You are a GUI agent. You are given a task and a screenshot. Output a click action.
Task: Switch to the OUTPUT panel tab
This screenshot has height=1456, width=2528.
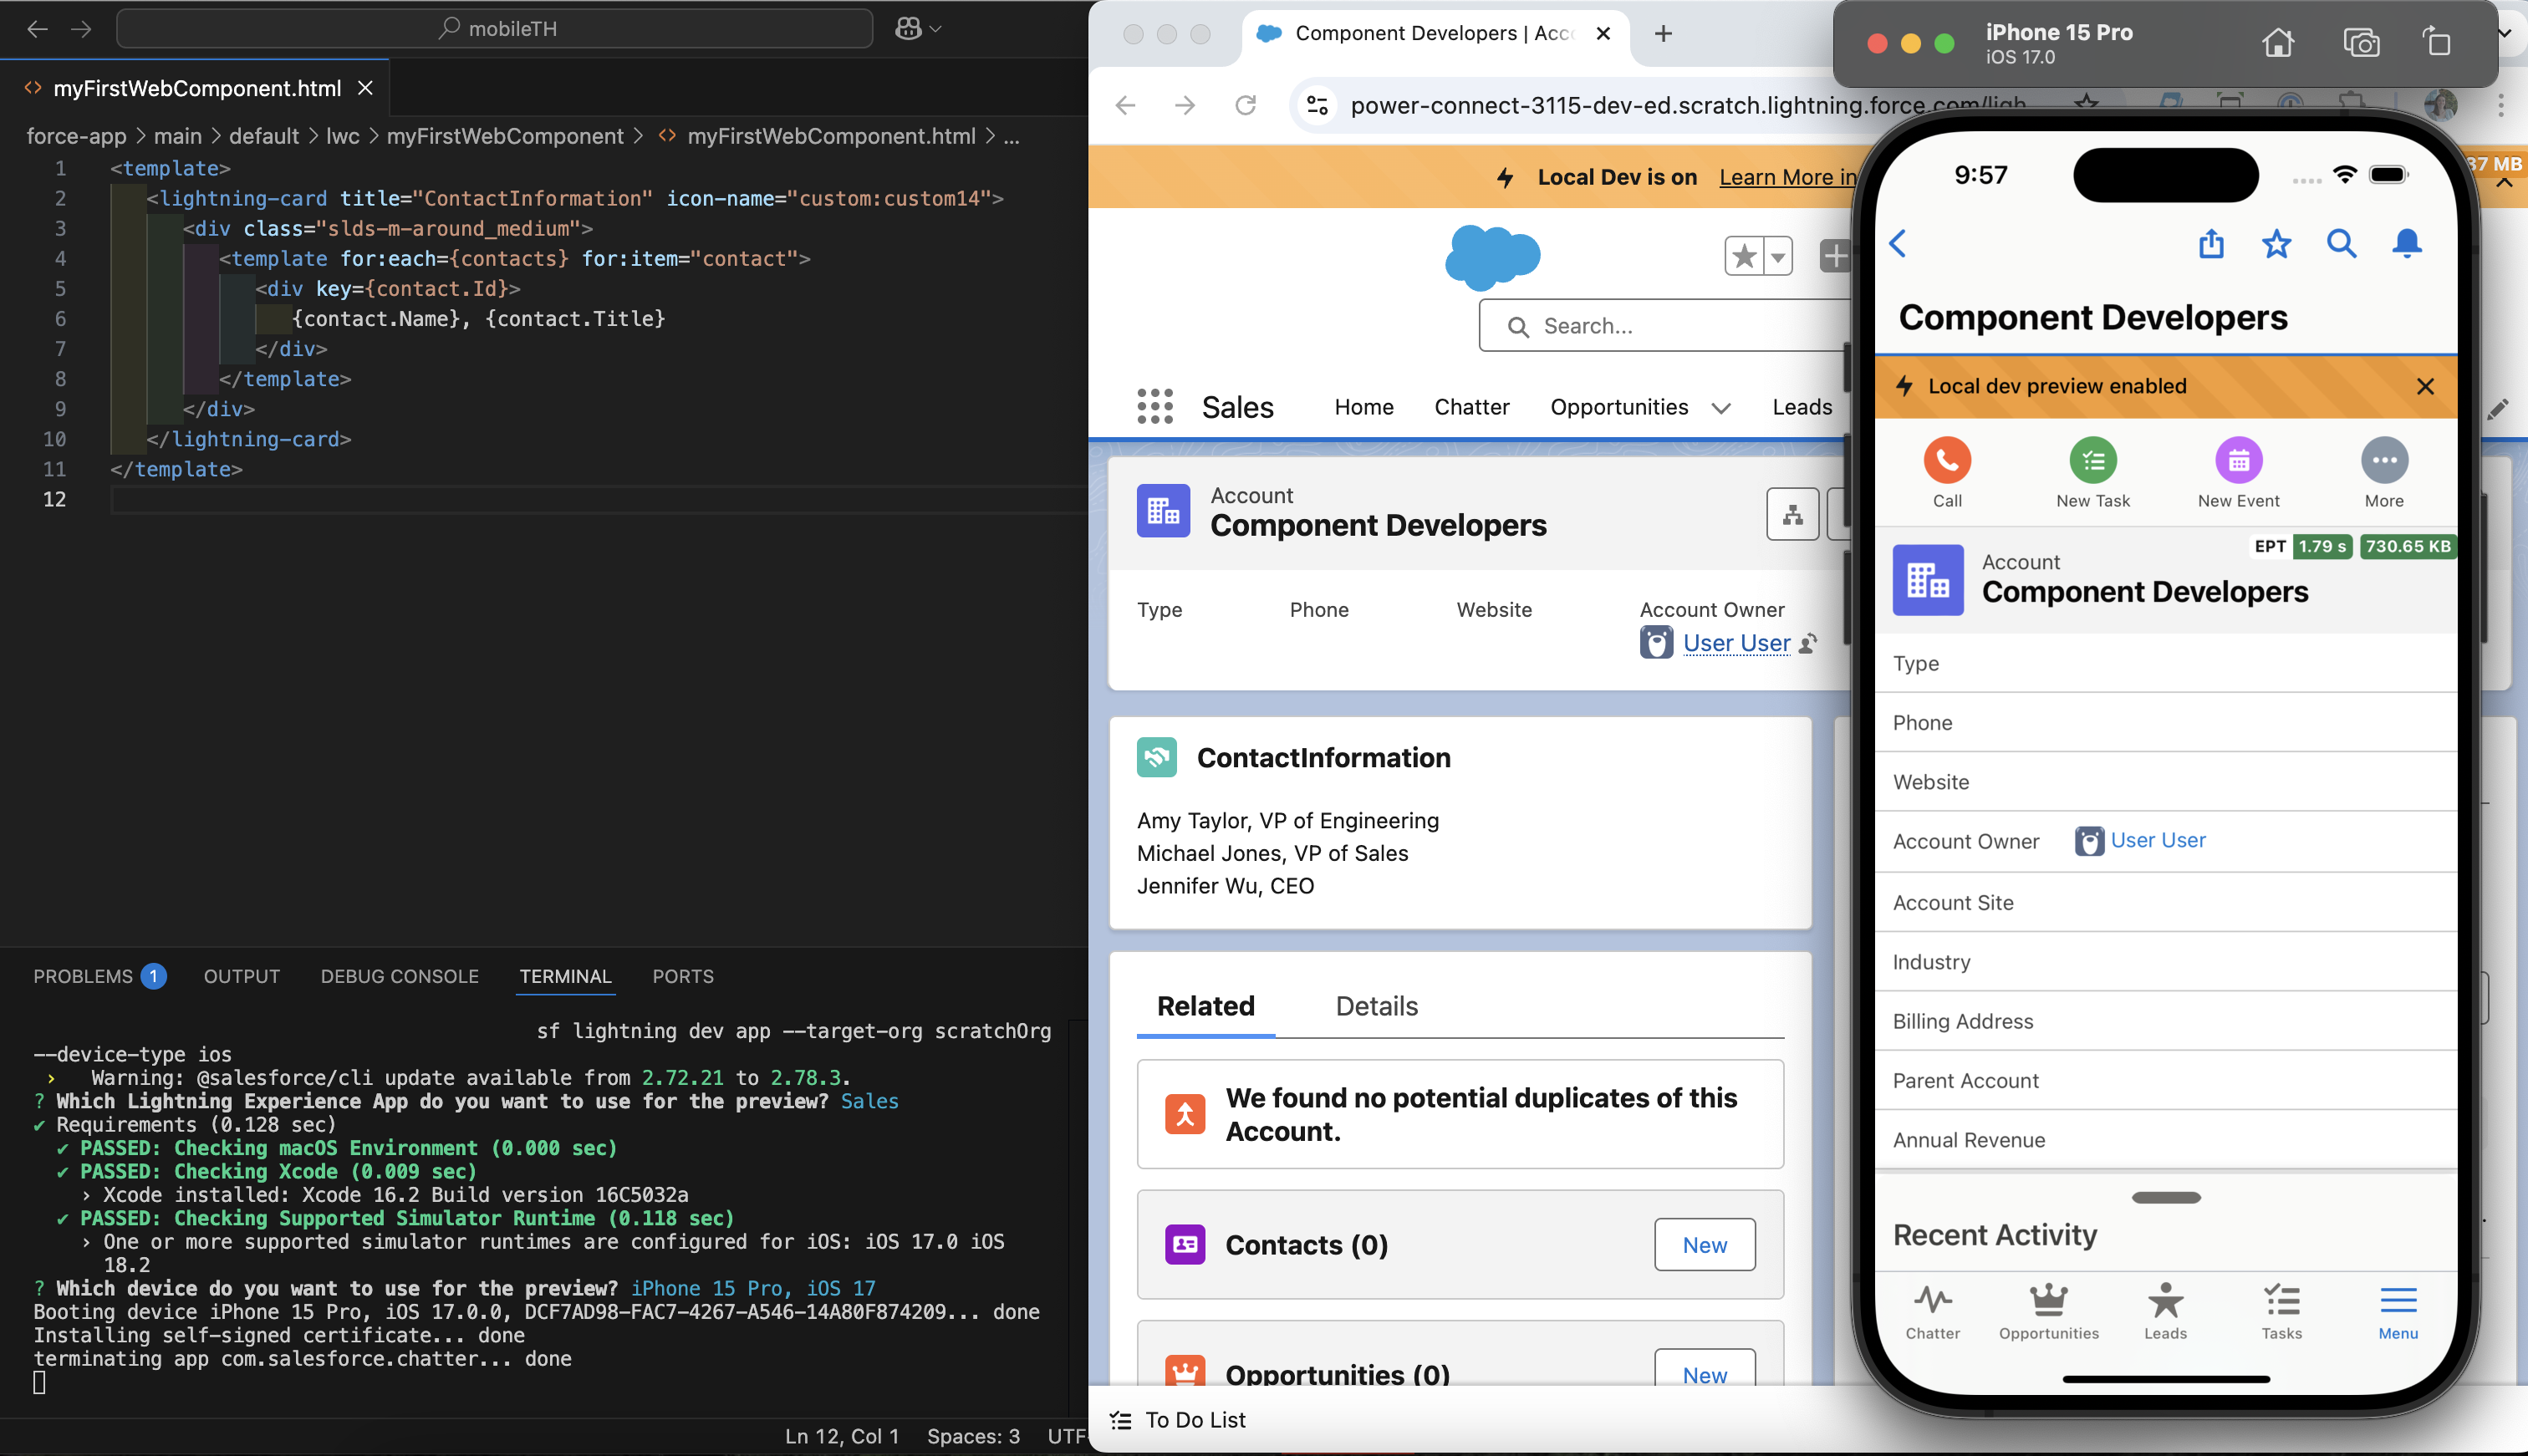pos(241,976)
